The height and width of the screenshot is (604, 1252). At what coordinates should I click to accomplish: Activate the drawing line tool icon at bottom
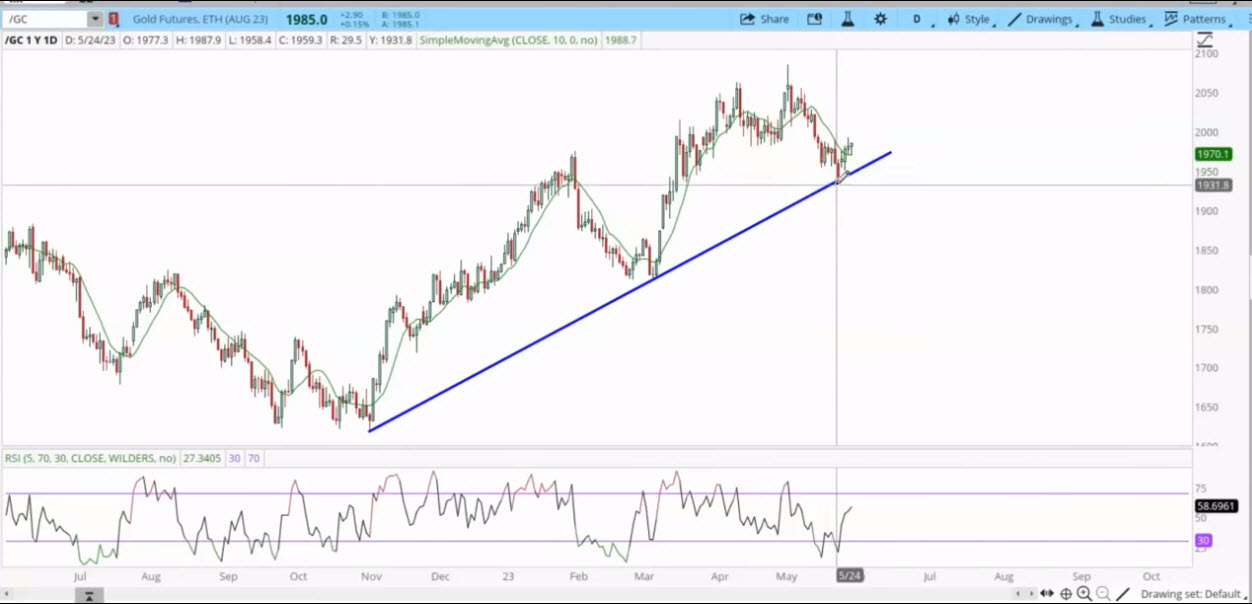(x=1124, y=594)
